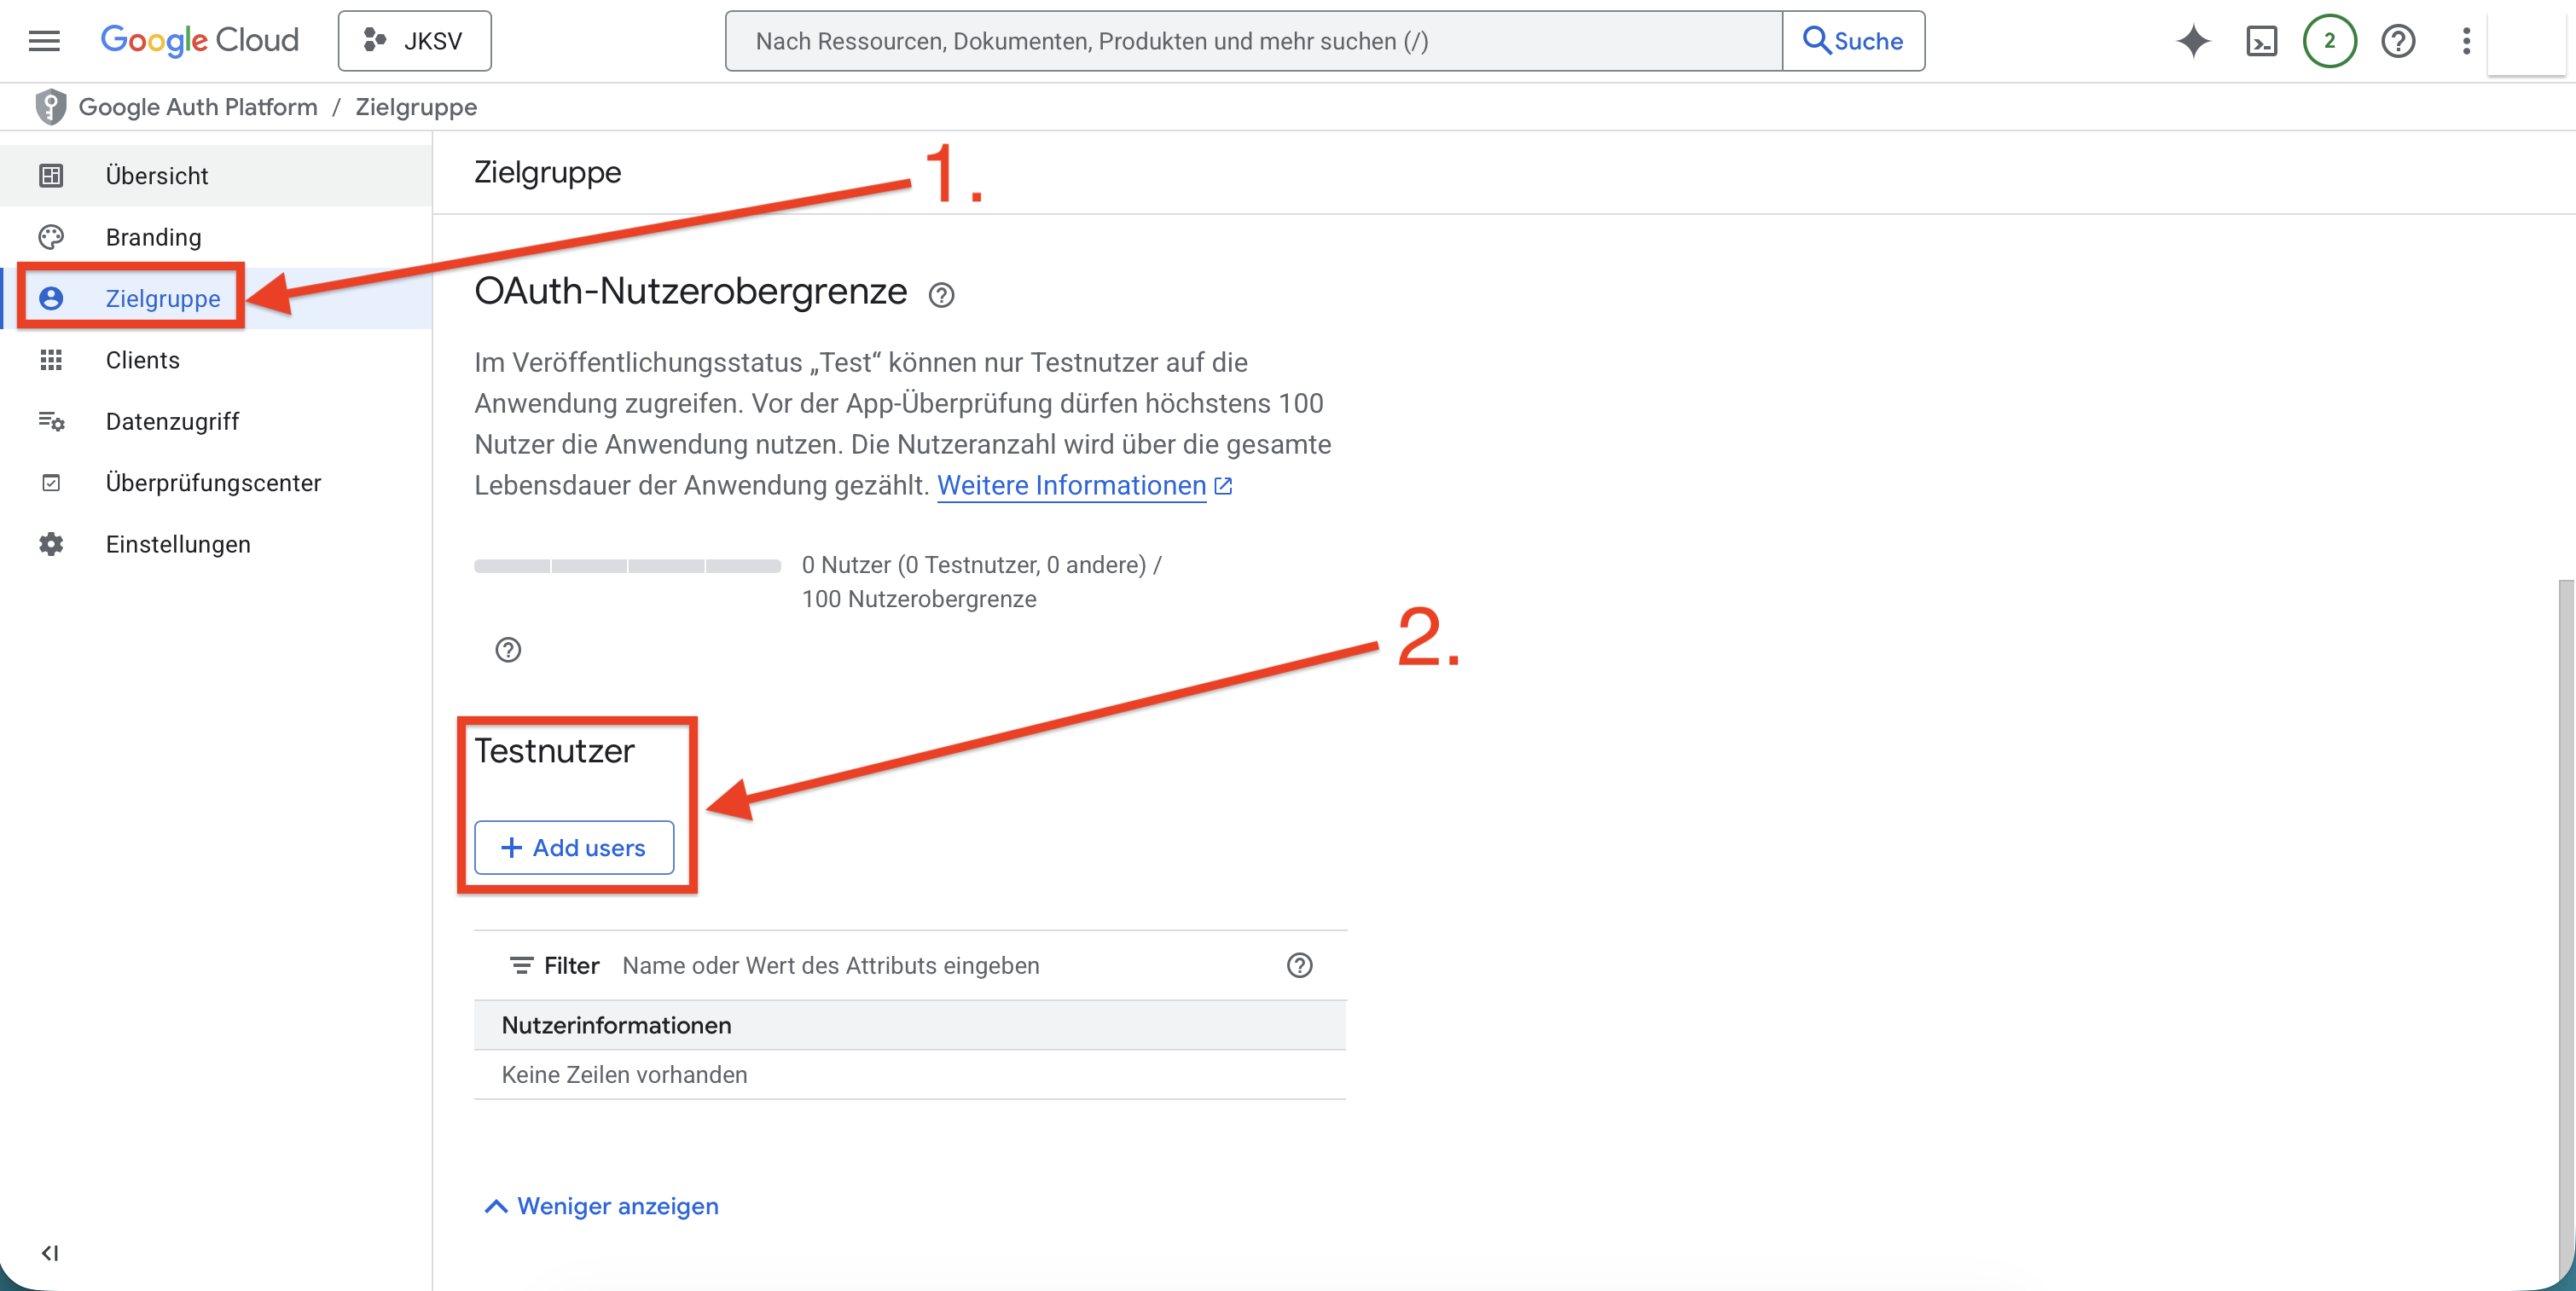Click help icon below the user quota bar
2576x1291 pixels.
508,650
